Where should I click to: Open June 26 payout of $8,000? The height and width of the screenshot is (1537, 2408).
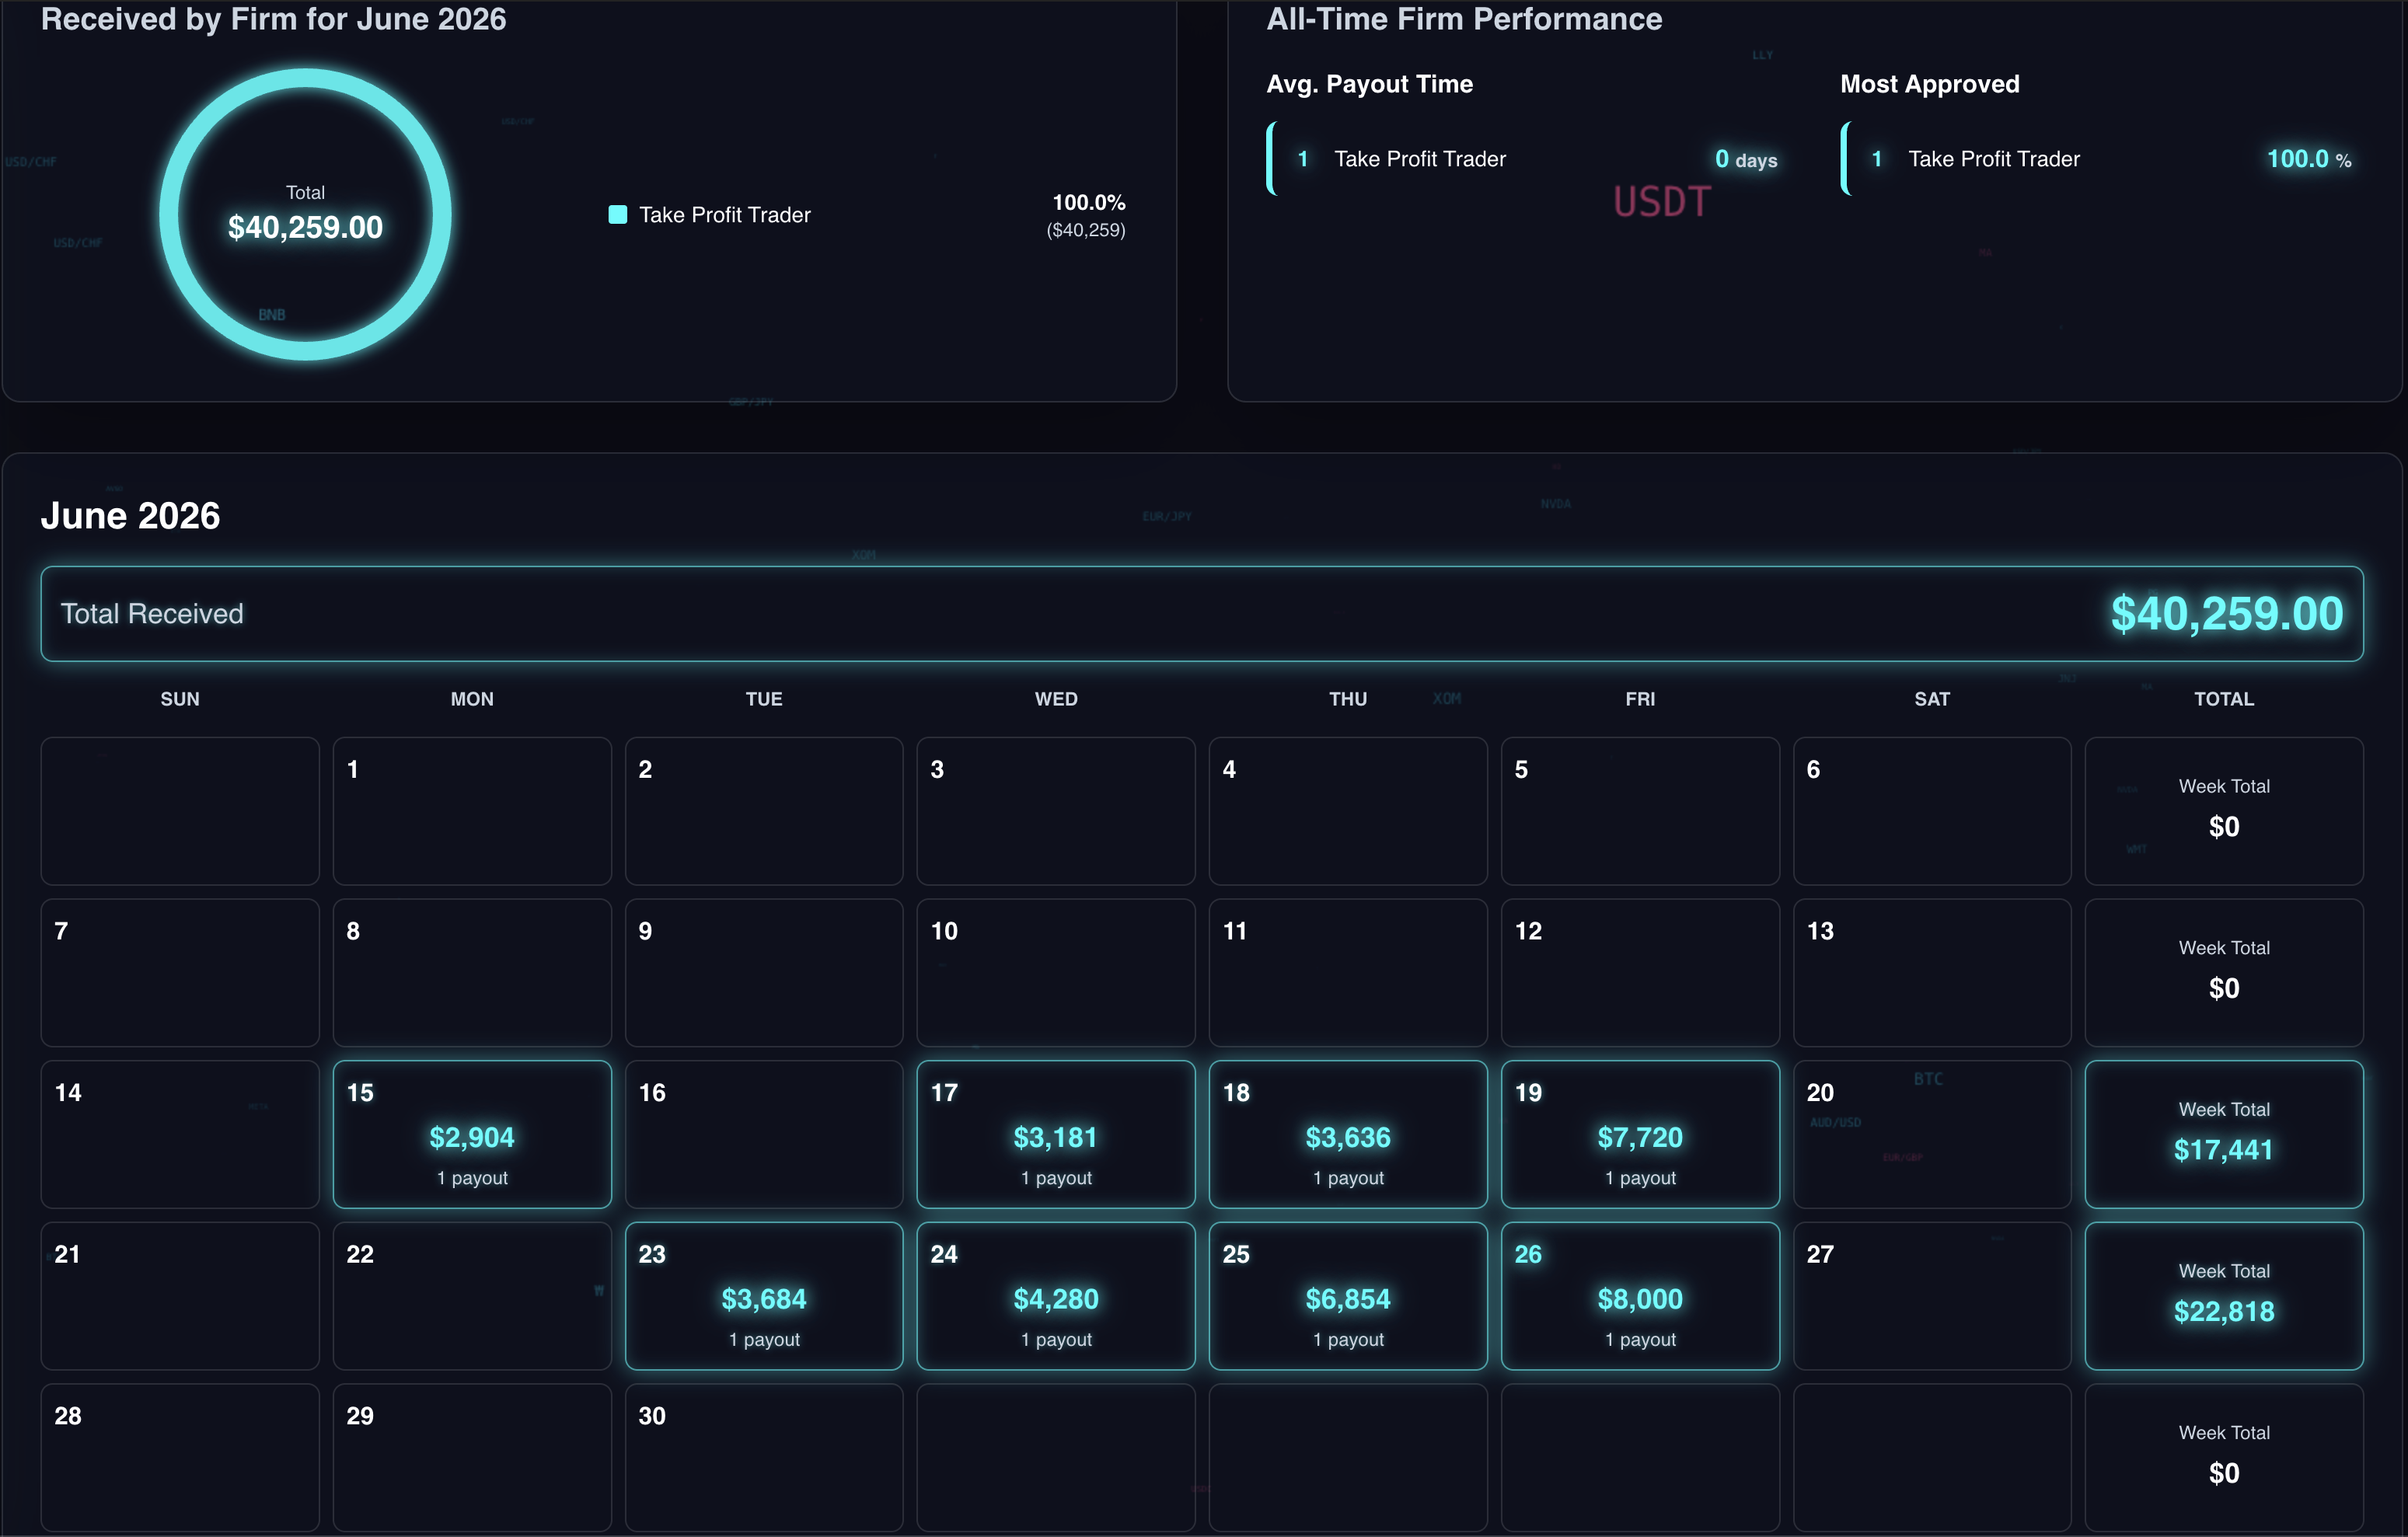pyautogui.click(x=1640, y=1296)
